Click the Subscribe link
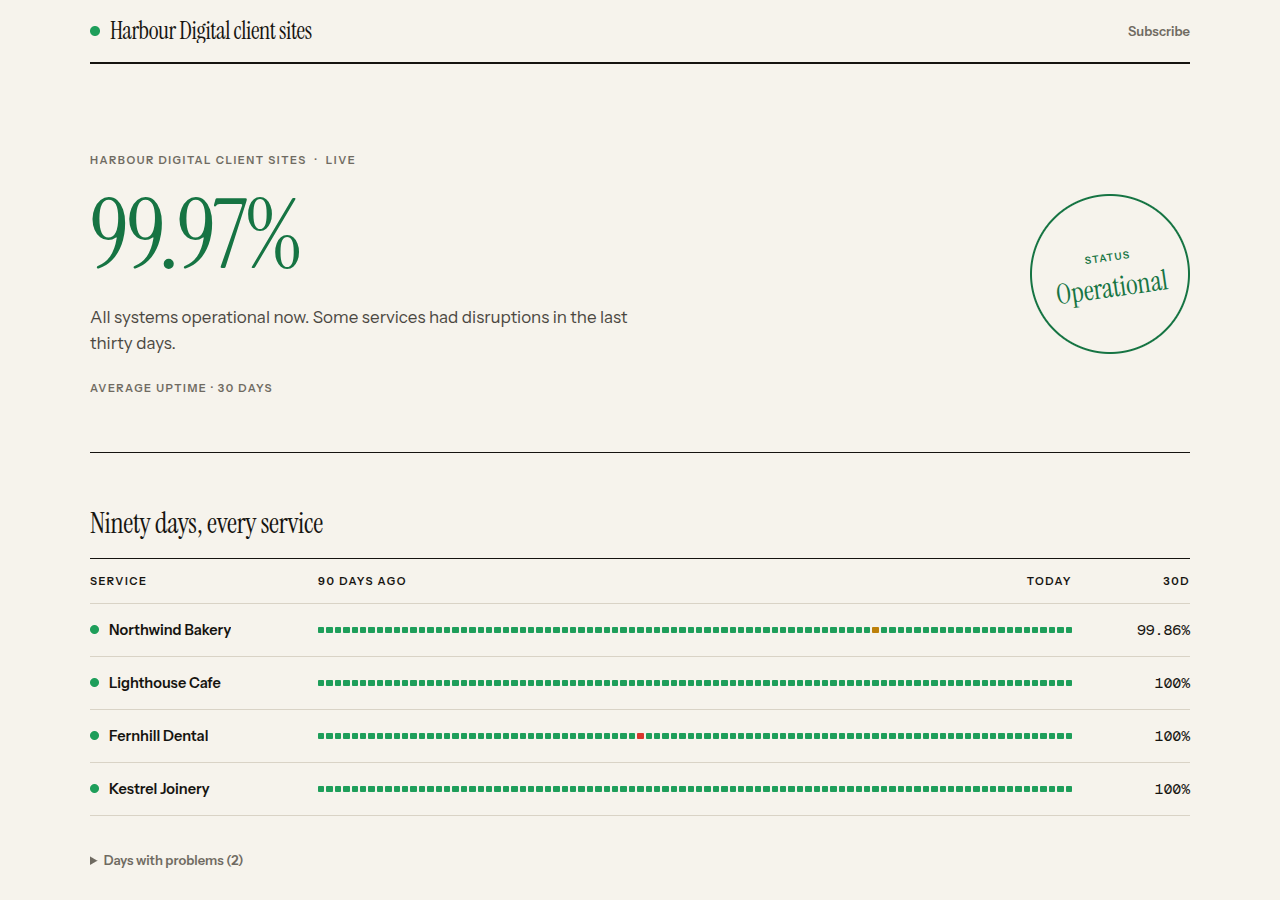 (1158, 31)
